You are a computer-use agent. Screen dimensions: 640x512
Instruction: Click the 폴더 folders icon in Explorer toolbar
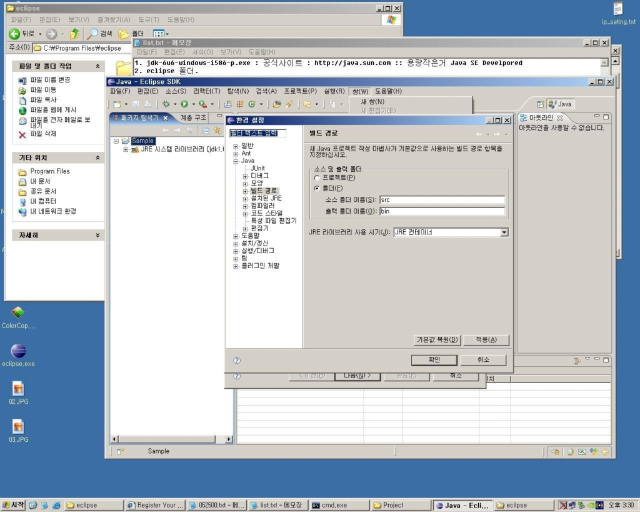(123, 34)
